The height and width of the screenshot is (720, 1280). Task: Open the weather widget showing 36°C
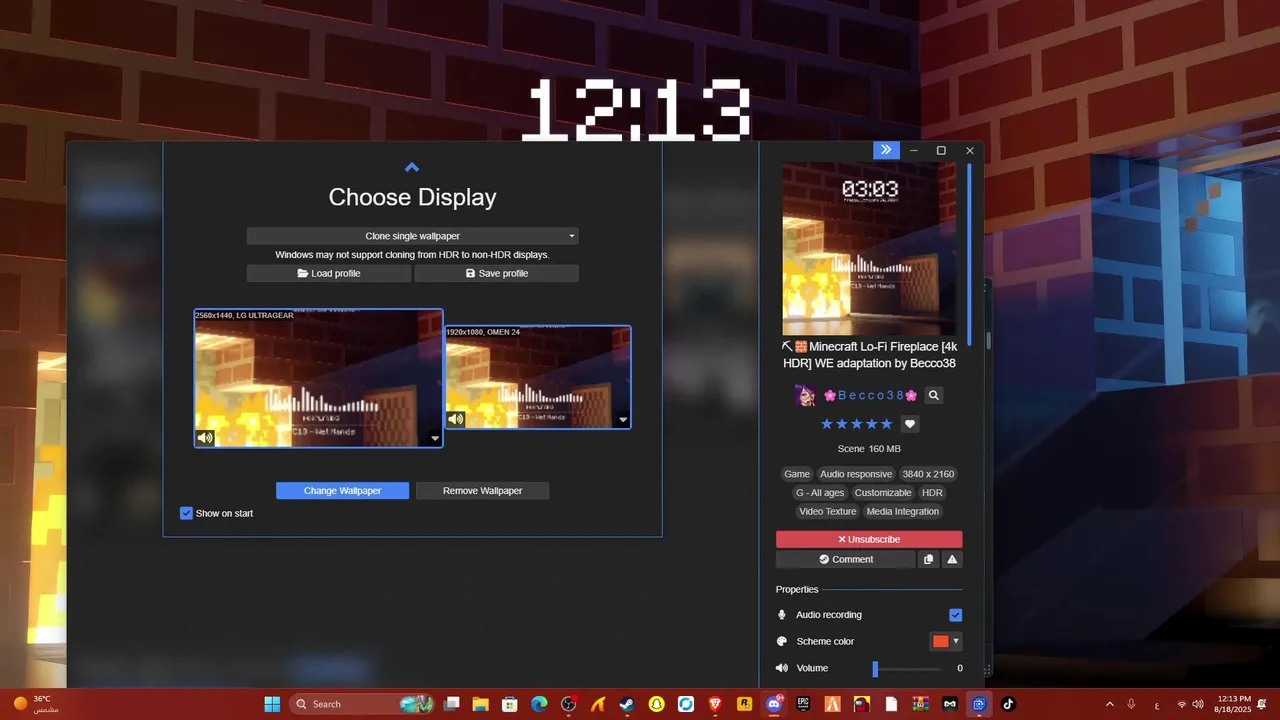tap(36, 704)
